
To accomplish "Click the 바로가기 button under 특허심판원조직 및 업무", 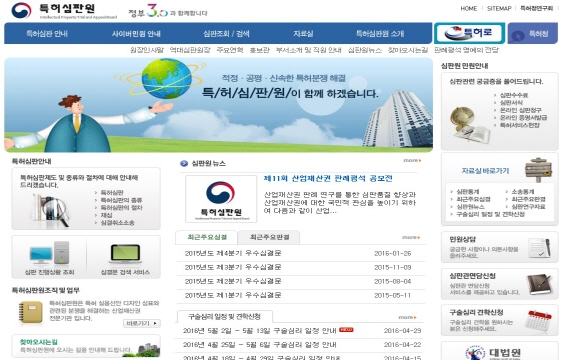I will tap(142, 323).
